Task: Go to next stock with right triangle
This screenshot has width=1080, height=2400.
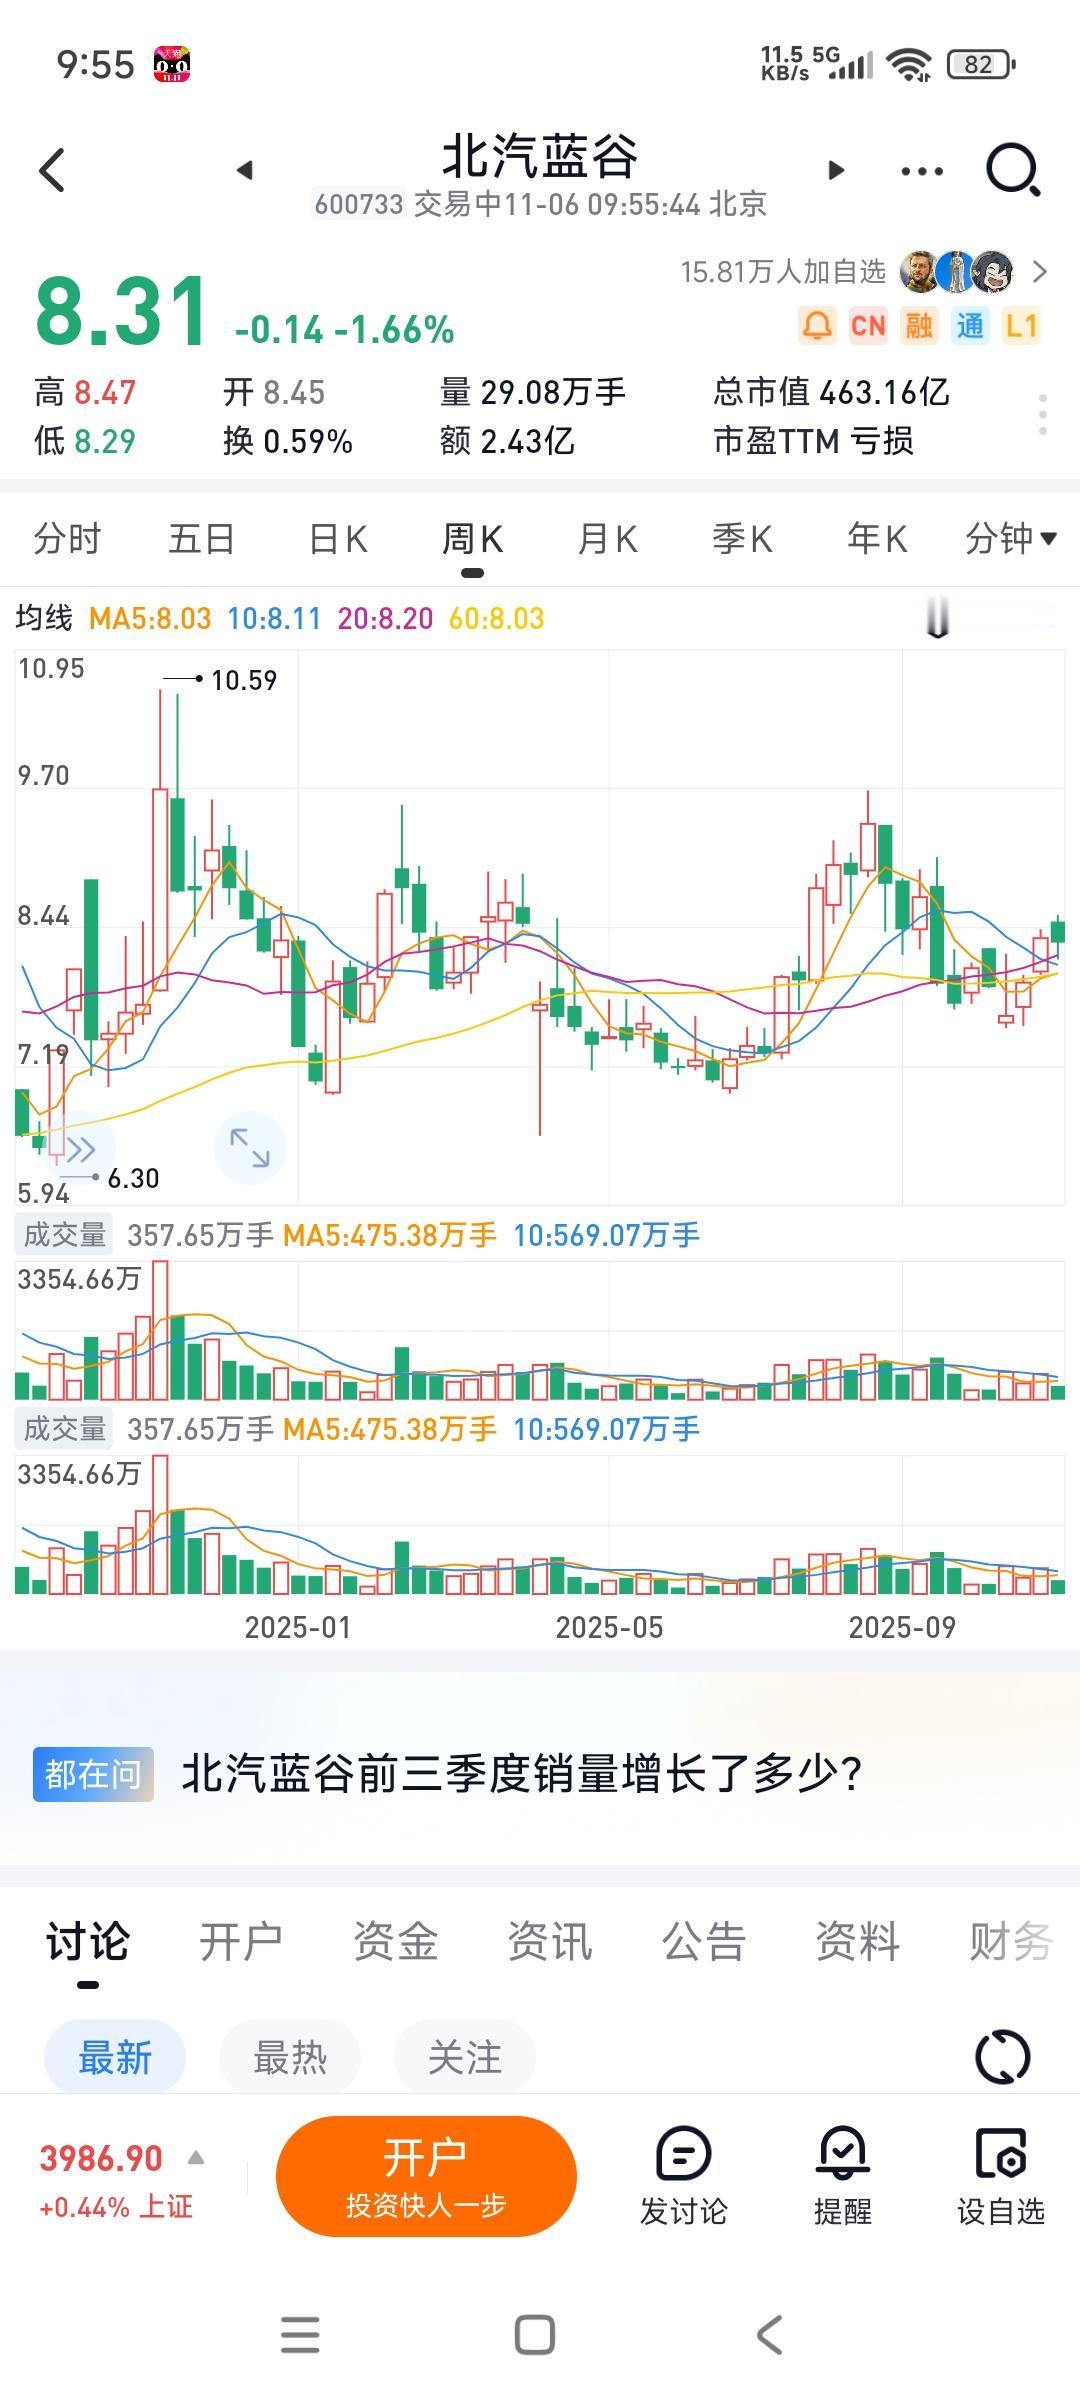Action: 836,170
